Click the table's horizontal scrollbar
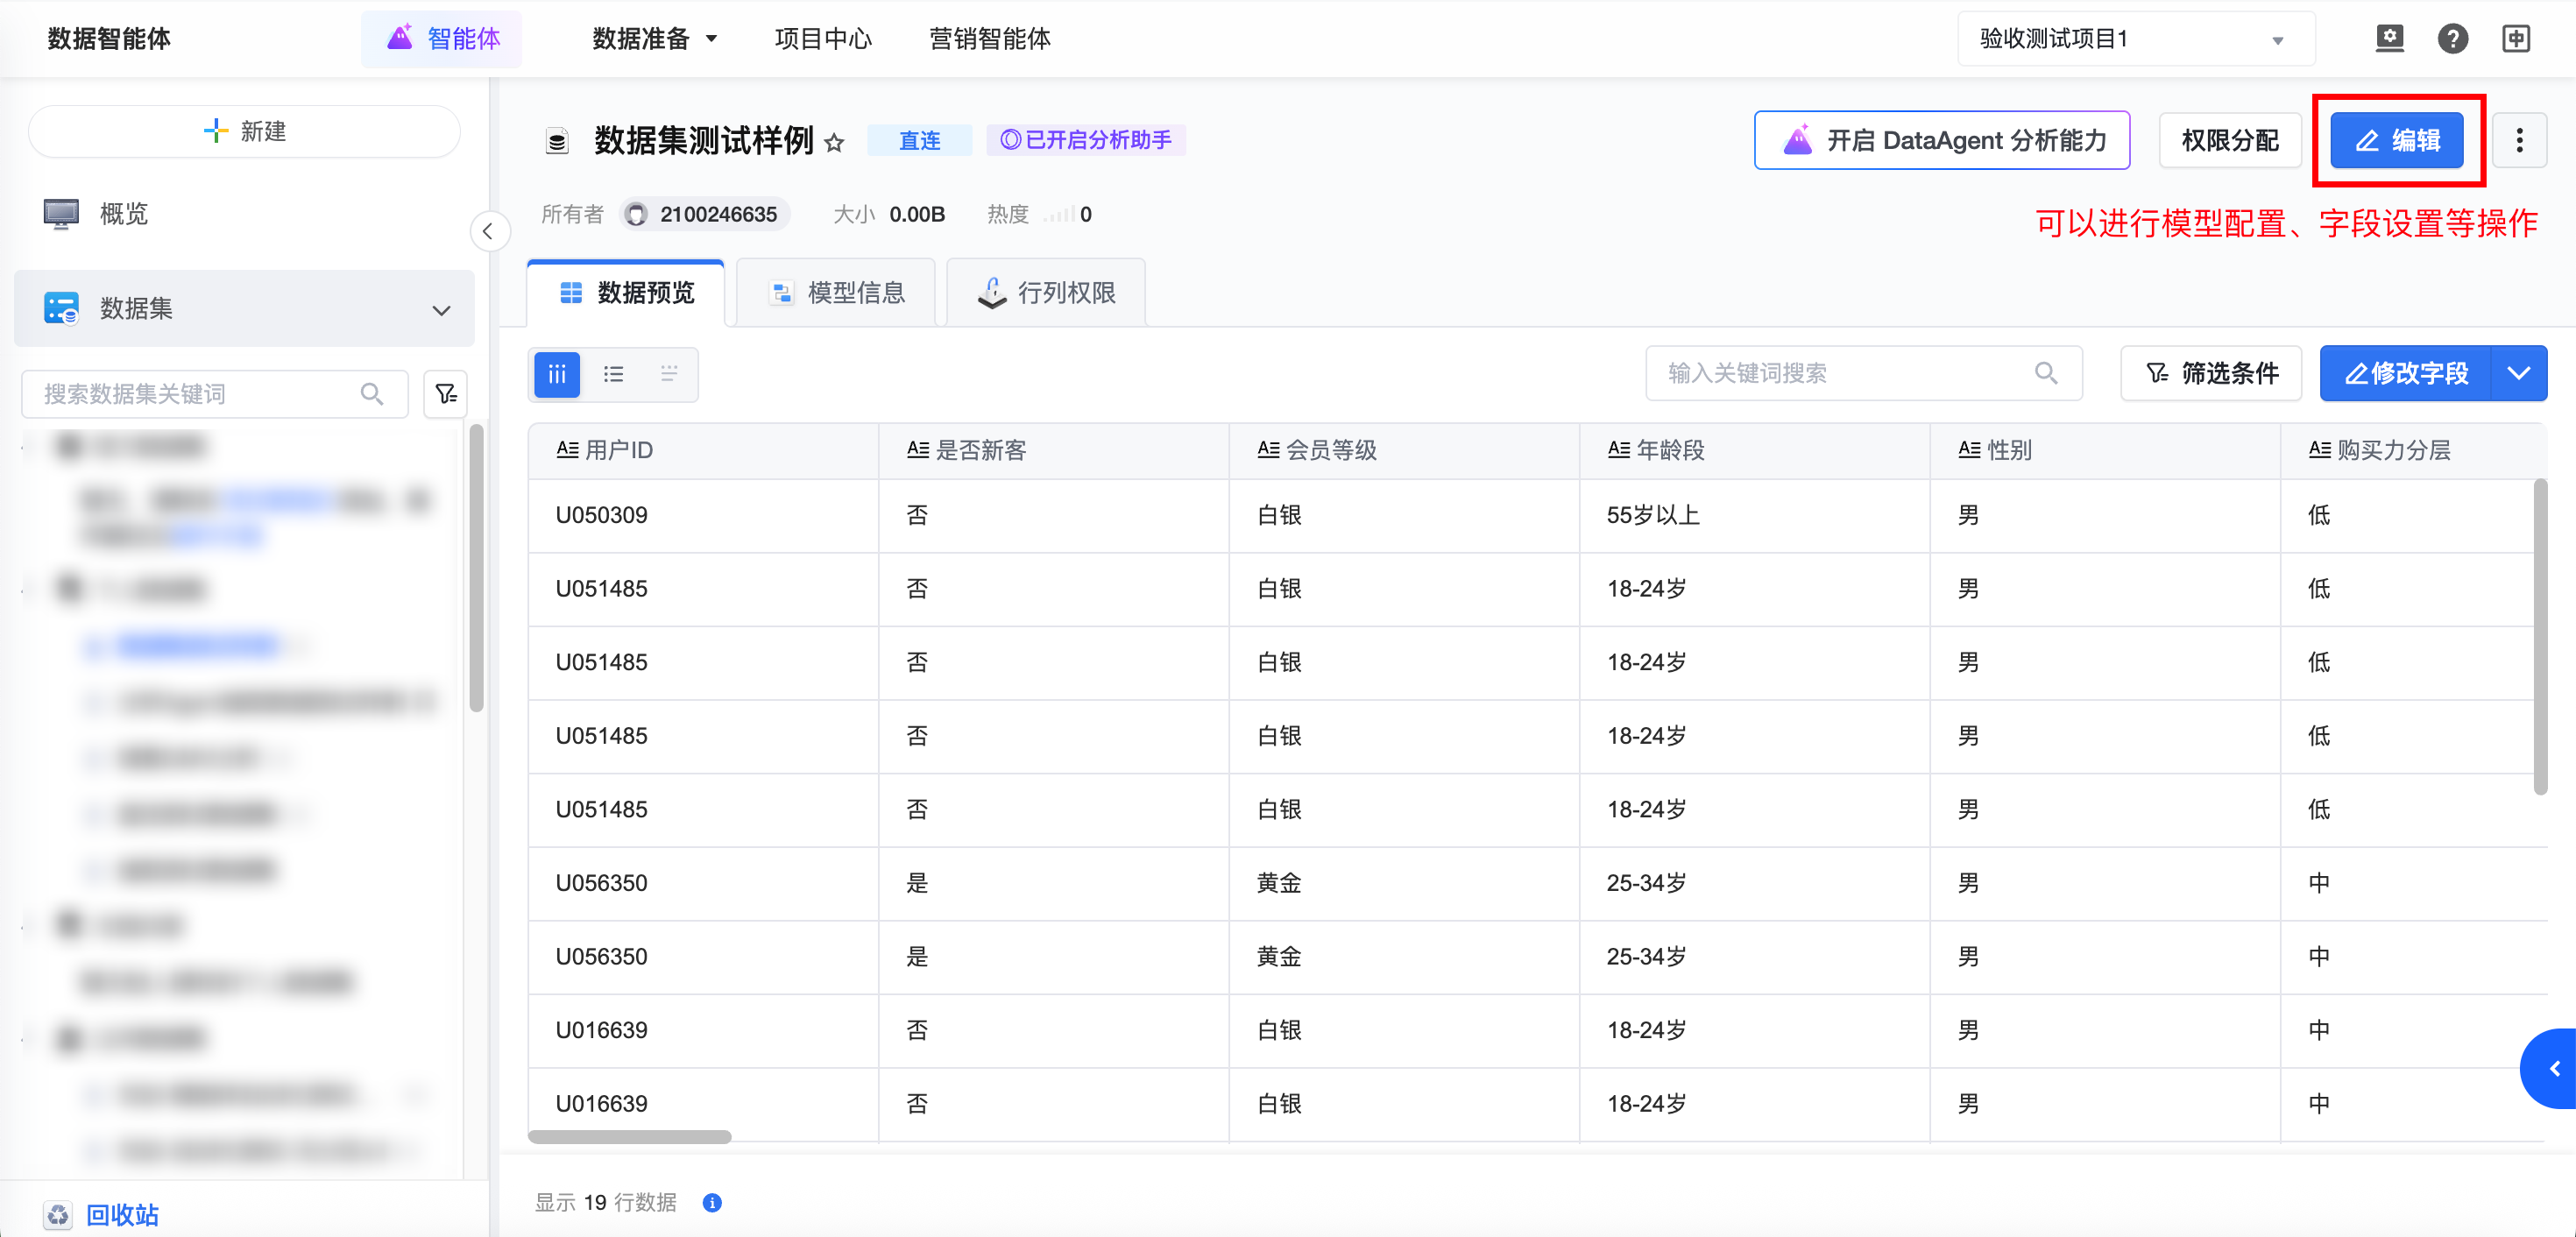 [630, 1136]
